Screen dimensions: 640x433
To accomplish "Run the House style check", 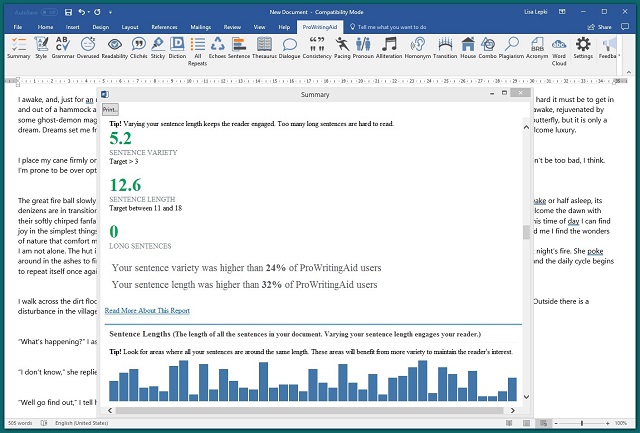I will 468,48.
